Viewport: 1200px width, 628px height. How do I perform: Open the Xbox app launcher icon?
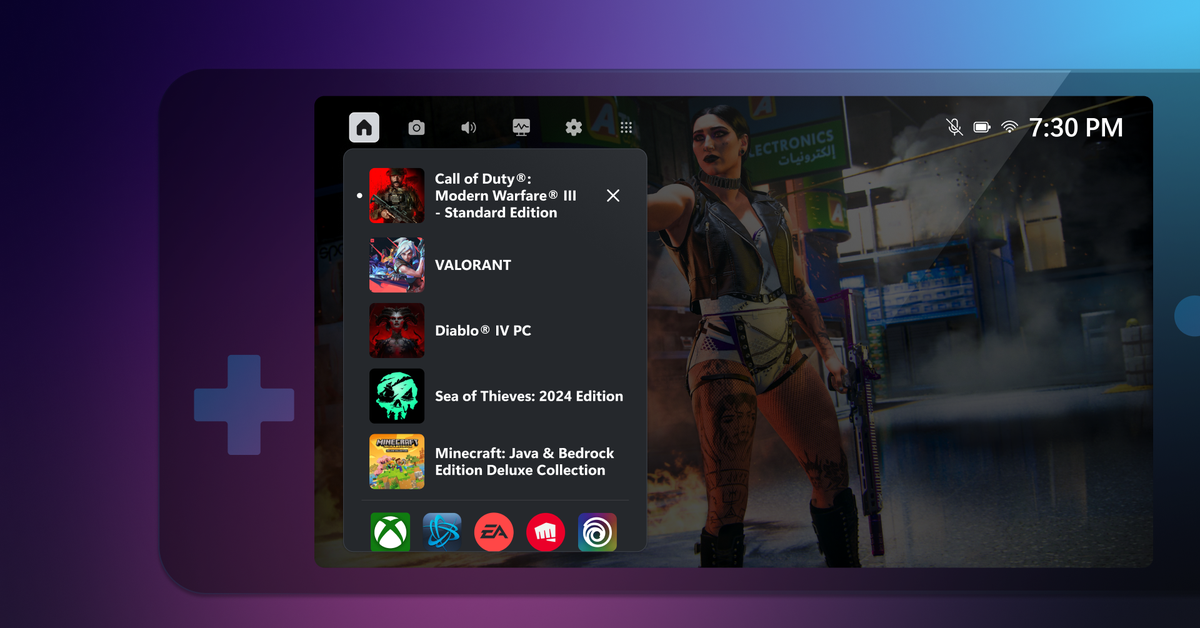click(390, 532)
